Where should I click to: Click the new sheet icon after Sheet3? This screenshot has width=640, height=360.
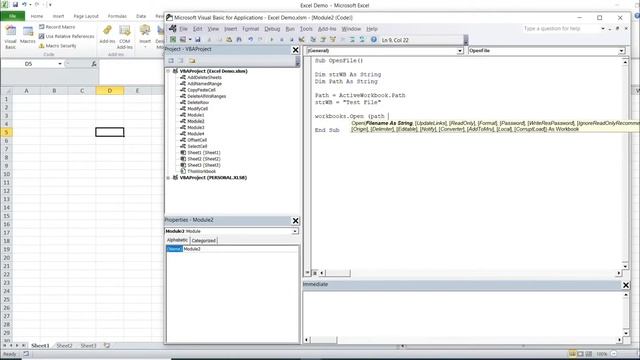(107, 345)
